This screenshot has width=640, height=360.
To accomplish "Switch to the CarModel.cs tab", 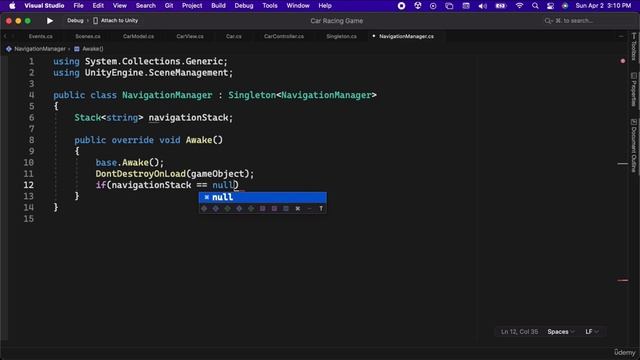I will tap(138, 36).
